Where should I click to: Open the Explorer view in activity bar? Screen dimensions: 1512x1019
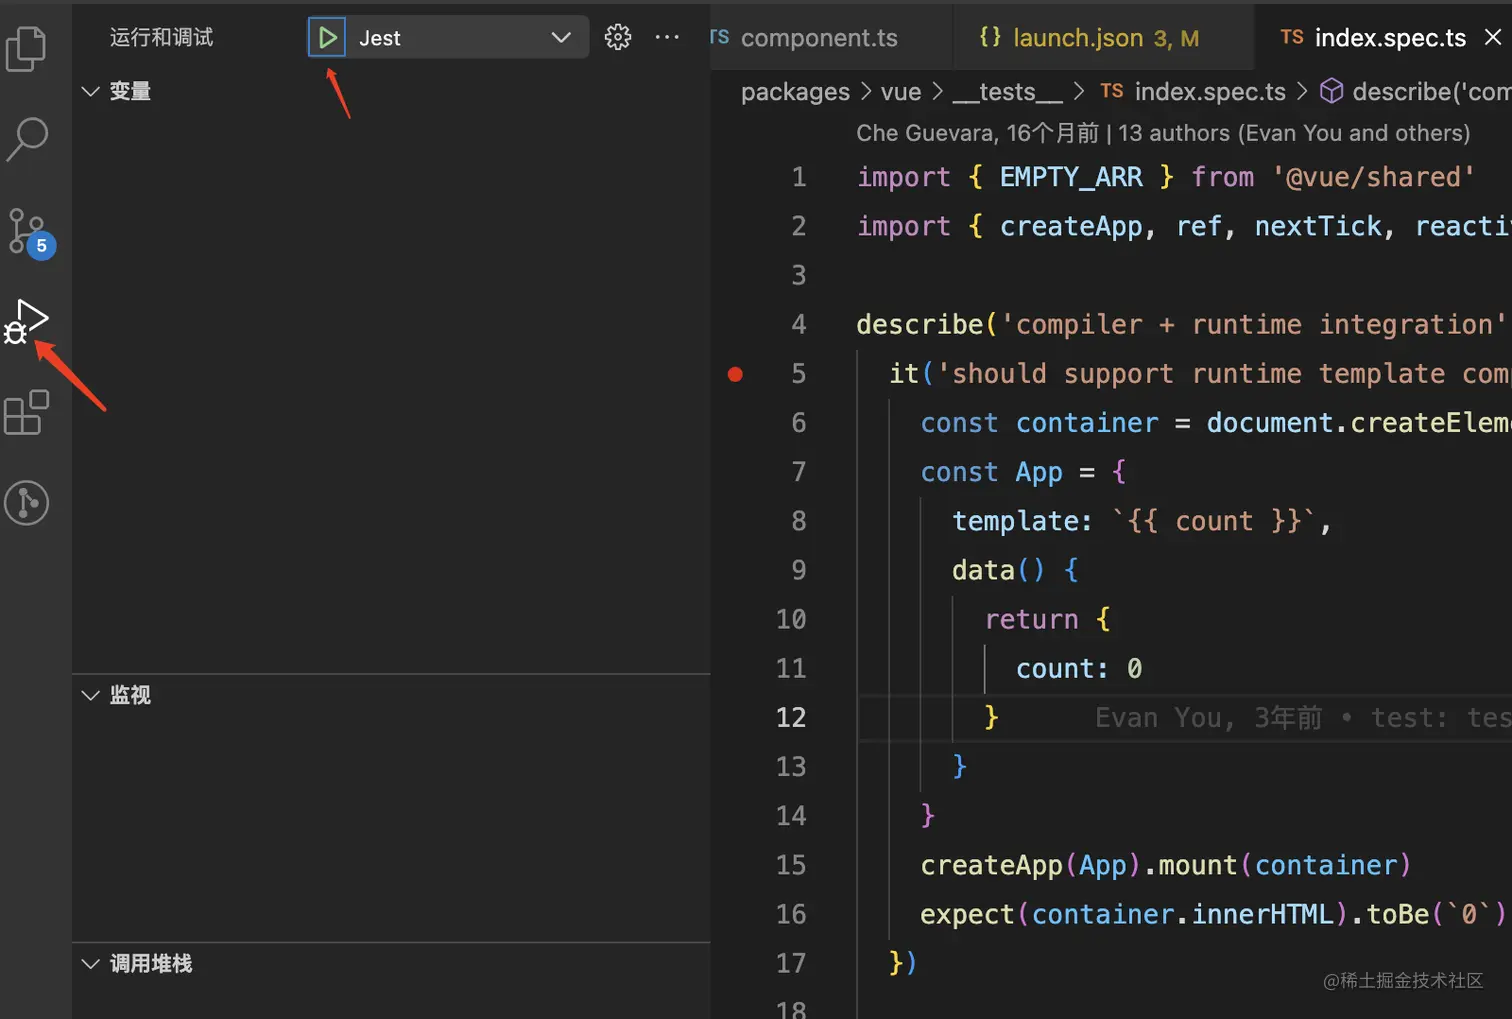(x=26, y=48)
